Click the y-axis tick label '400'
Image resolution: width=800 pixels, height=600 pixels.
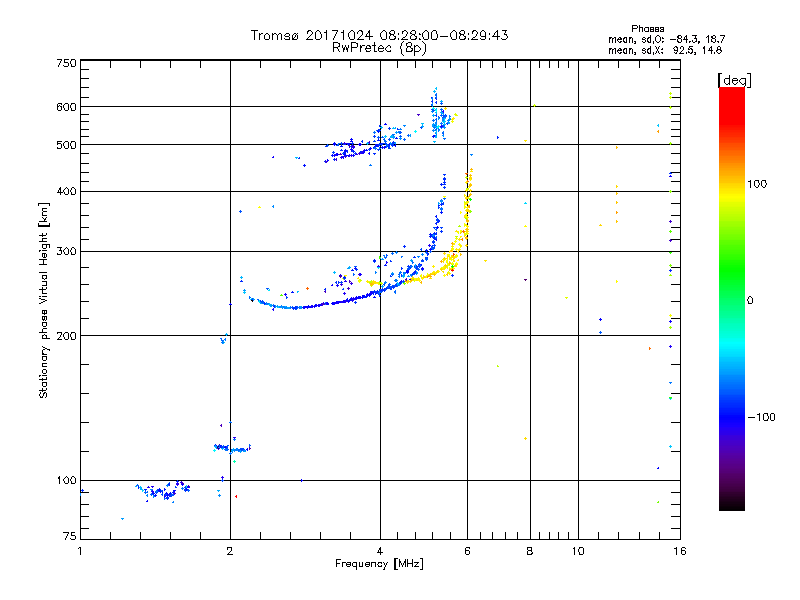point(66,192)
